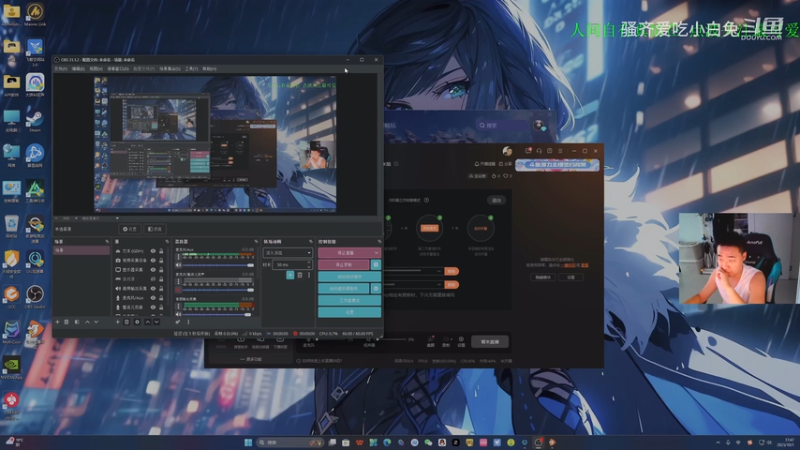The width and height of the screenshot is (800, 450).
Task: Click the user avatar in Douyu window
Action: pyautogui.click(x=507, y=151)
